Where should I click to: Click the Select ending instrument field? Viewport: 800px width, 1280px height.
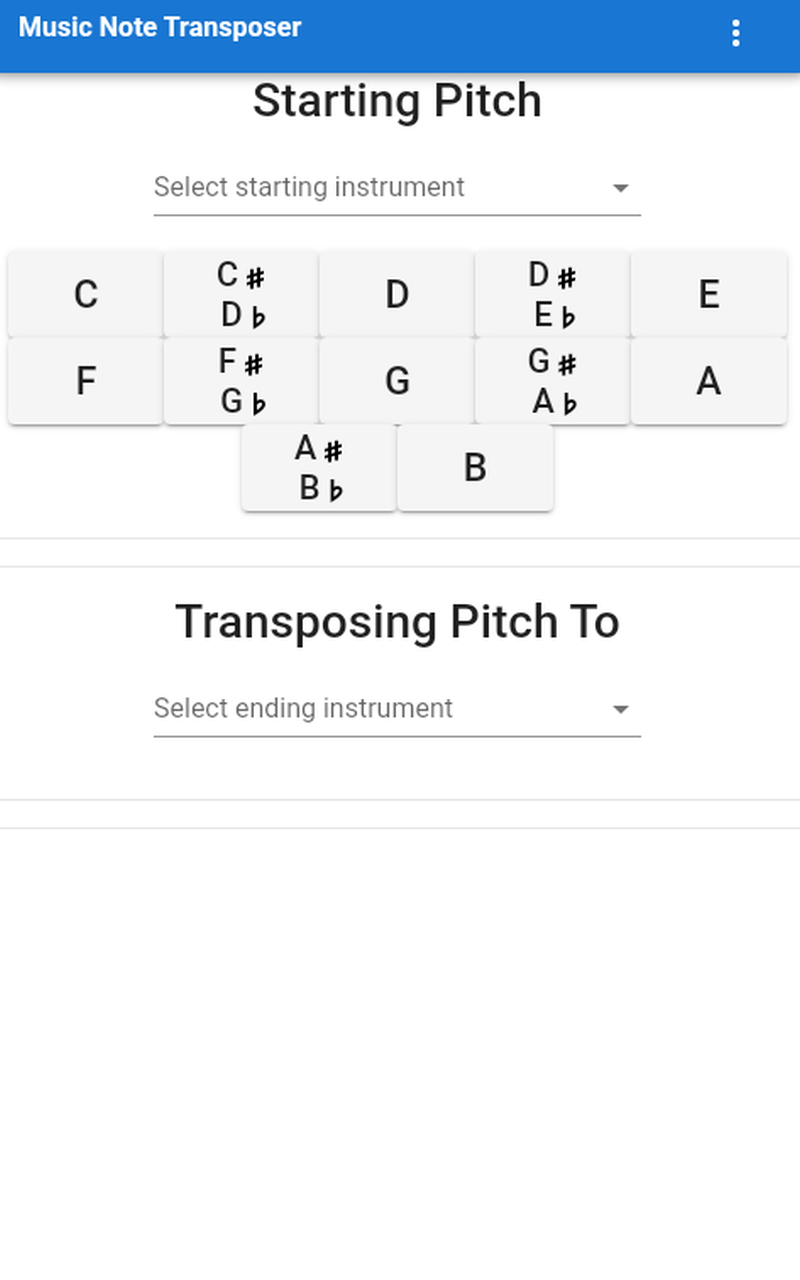(380, 709)
